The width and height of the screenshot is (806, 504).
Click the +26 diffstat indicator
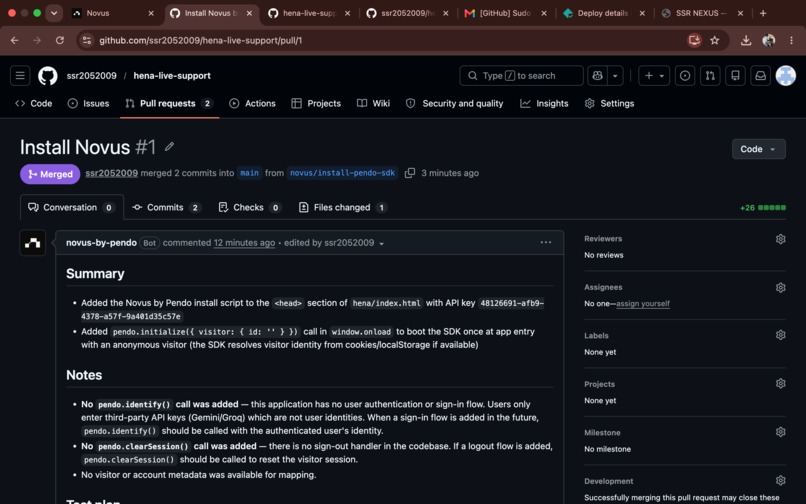[763, 208]
